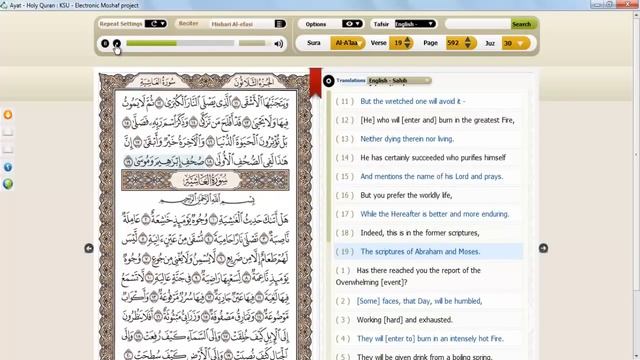Viewport: 640px width, 360px height.
Task: Select verse 18 'Indeed, this is in the former scriptures'
Action: pyautogui.click(x=428, y=233)
